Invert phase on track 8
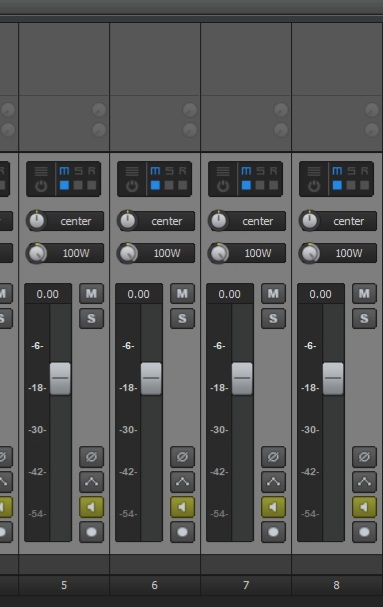The width and height of the screenshot is (383, 607). [x=364, y=457]
